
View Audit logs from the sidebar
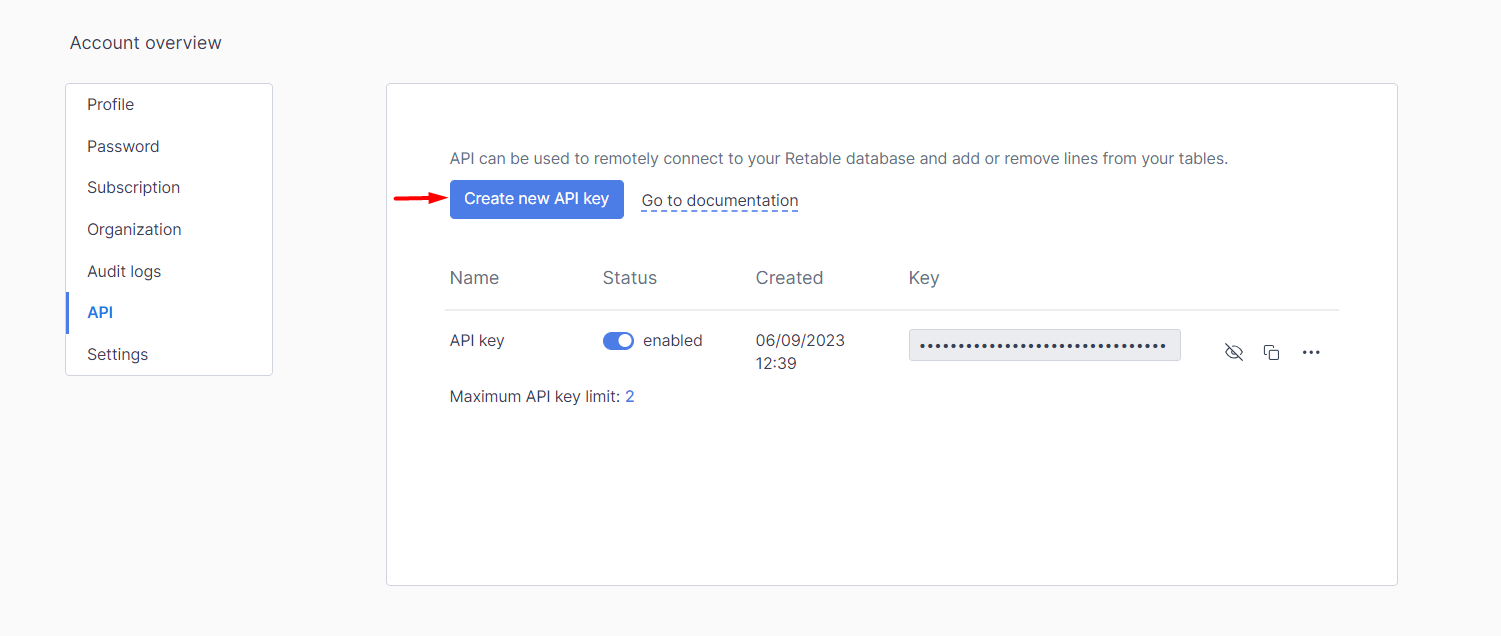point(124,272)
